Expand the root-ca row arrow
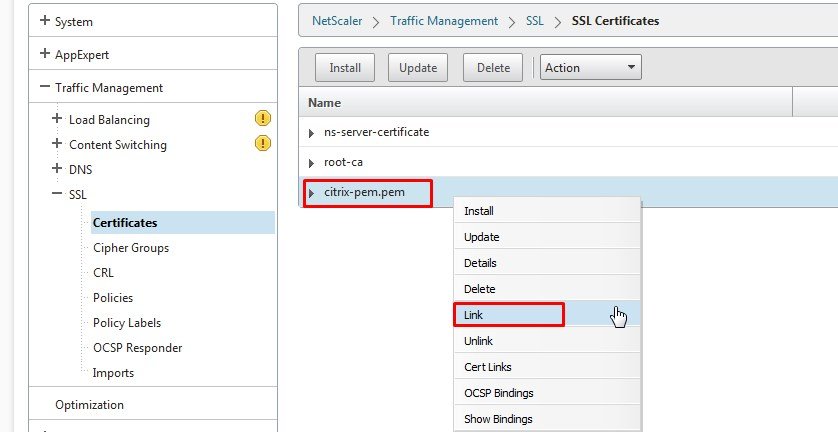This screenshot has height=432, width=838. click(x=312, y=162)
